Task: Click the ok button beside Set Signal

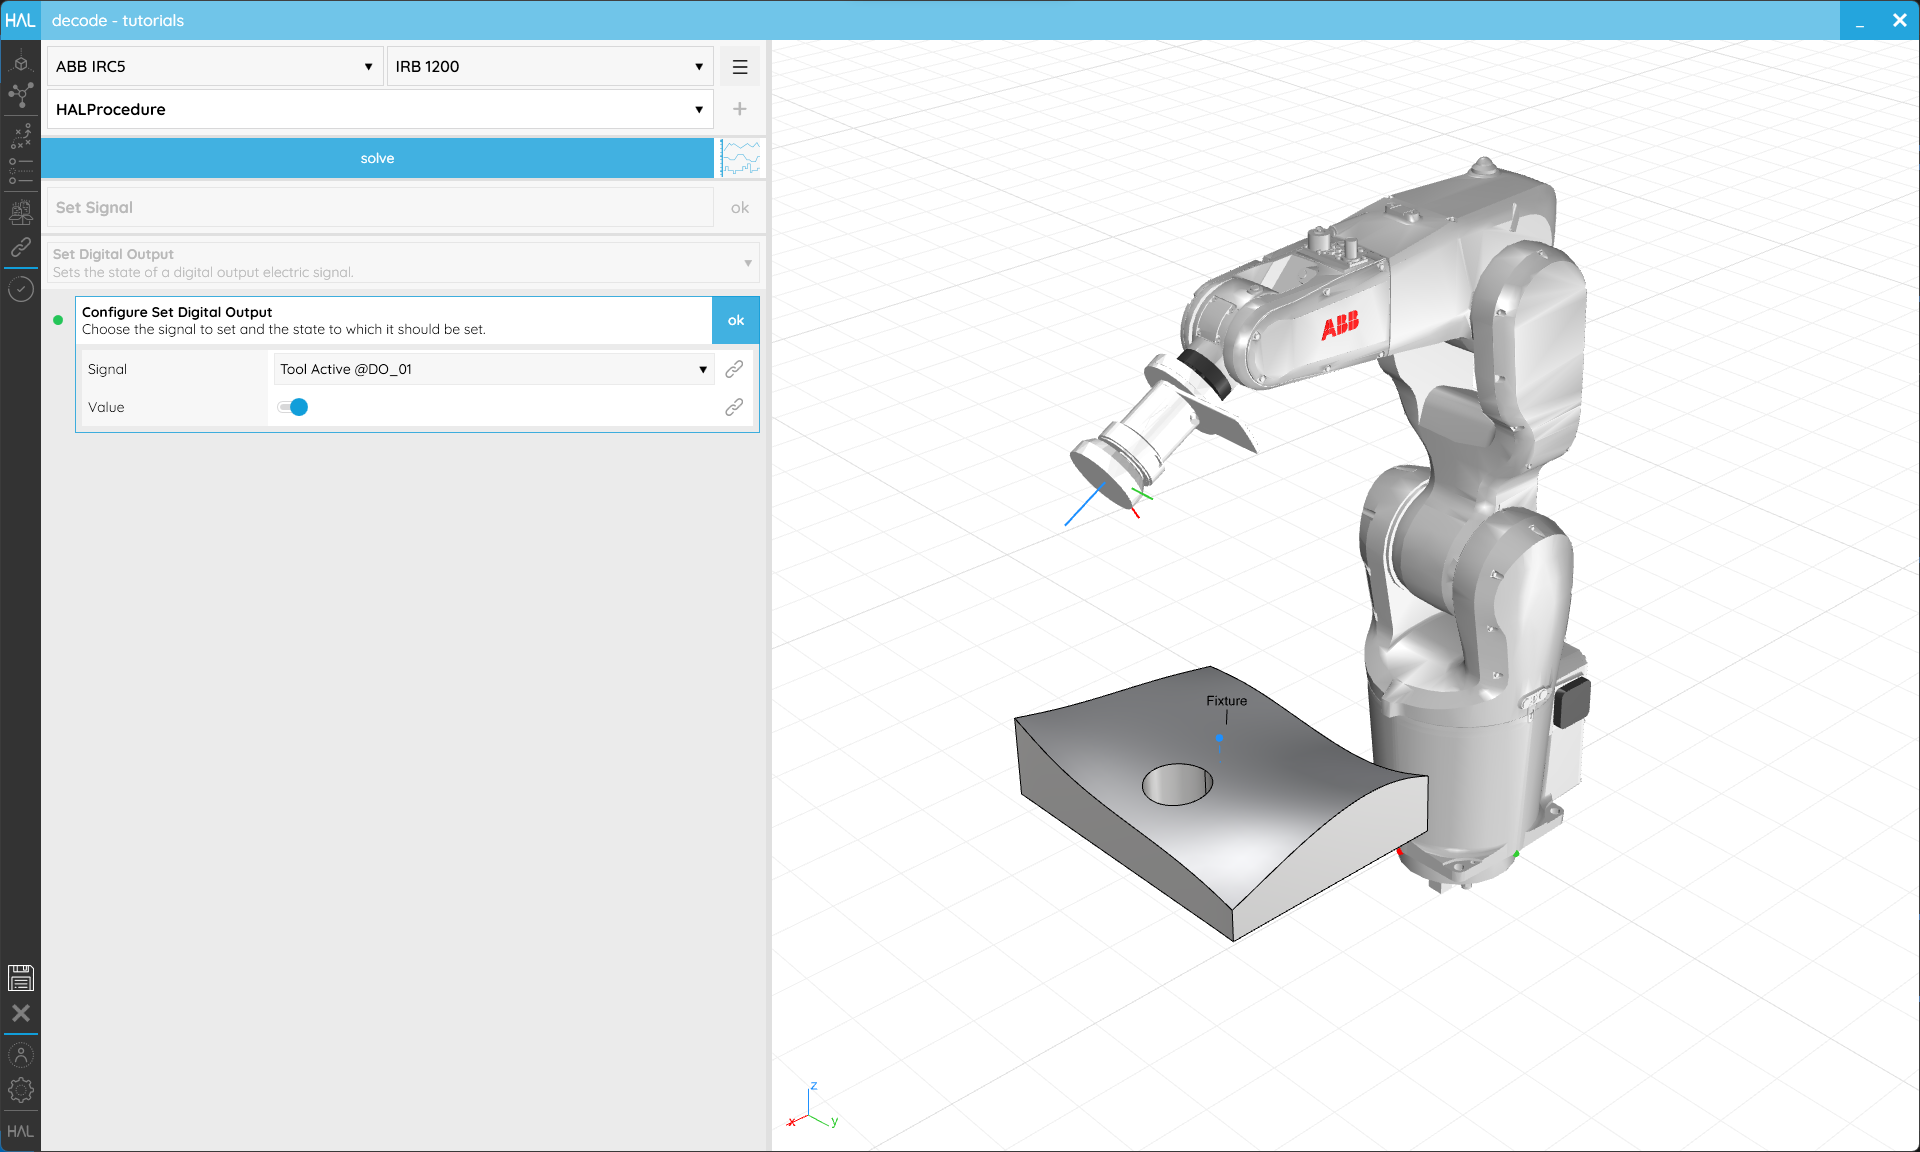Action: (x=740, y=208)
